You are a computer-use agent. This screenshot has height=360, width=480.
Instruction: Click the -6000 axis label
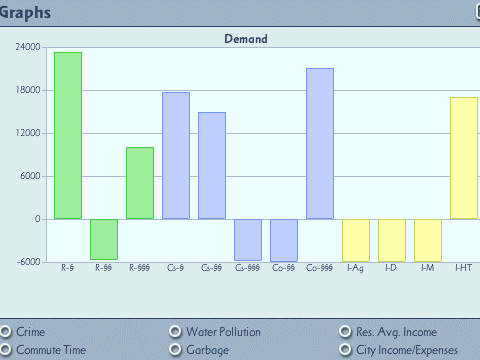(x=29, y=262)
